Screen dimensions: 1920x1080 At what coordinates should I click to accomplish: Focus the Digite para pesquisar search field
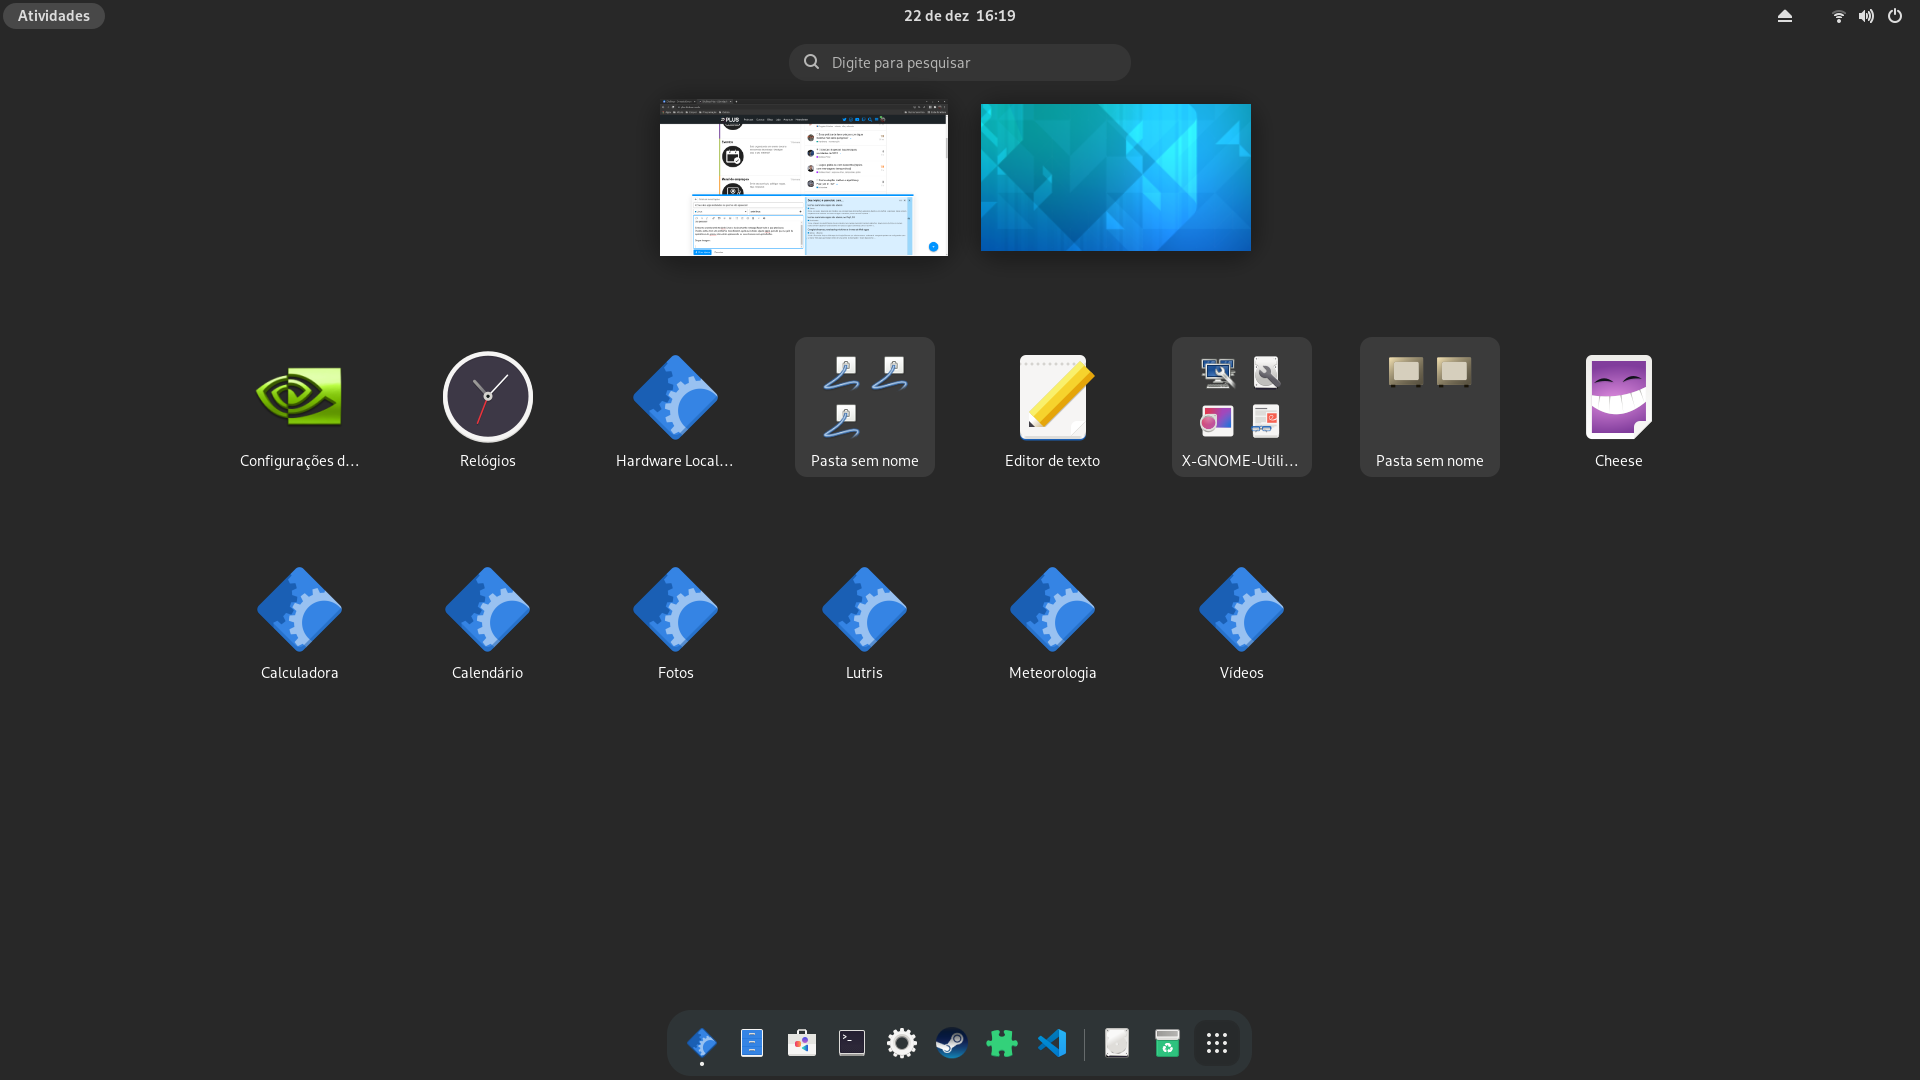tap(960, 62)
